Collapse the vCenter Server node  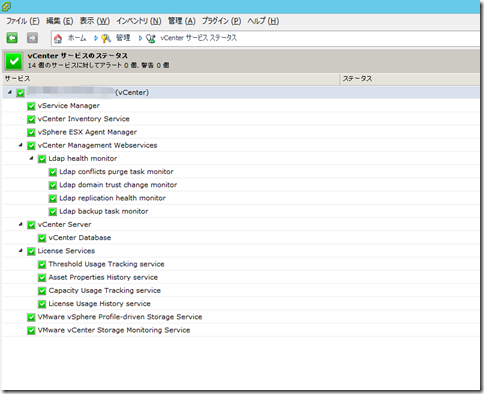[21, 224]
